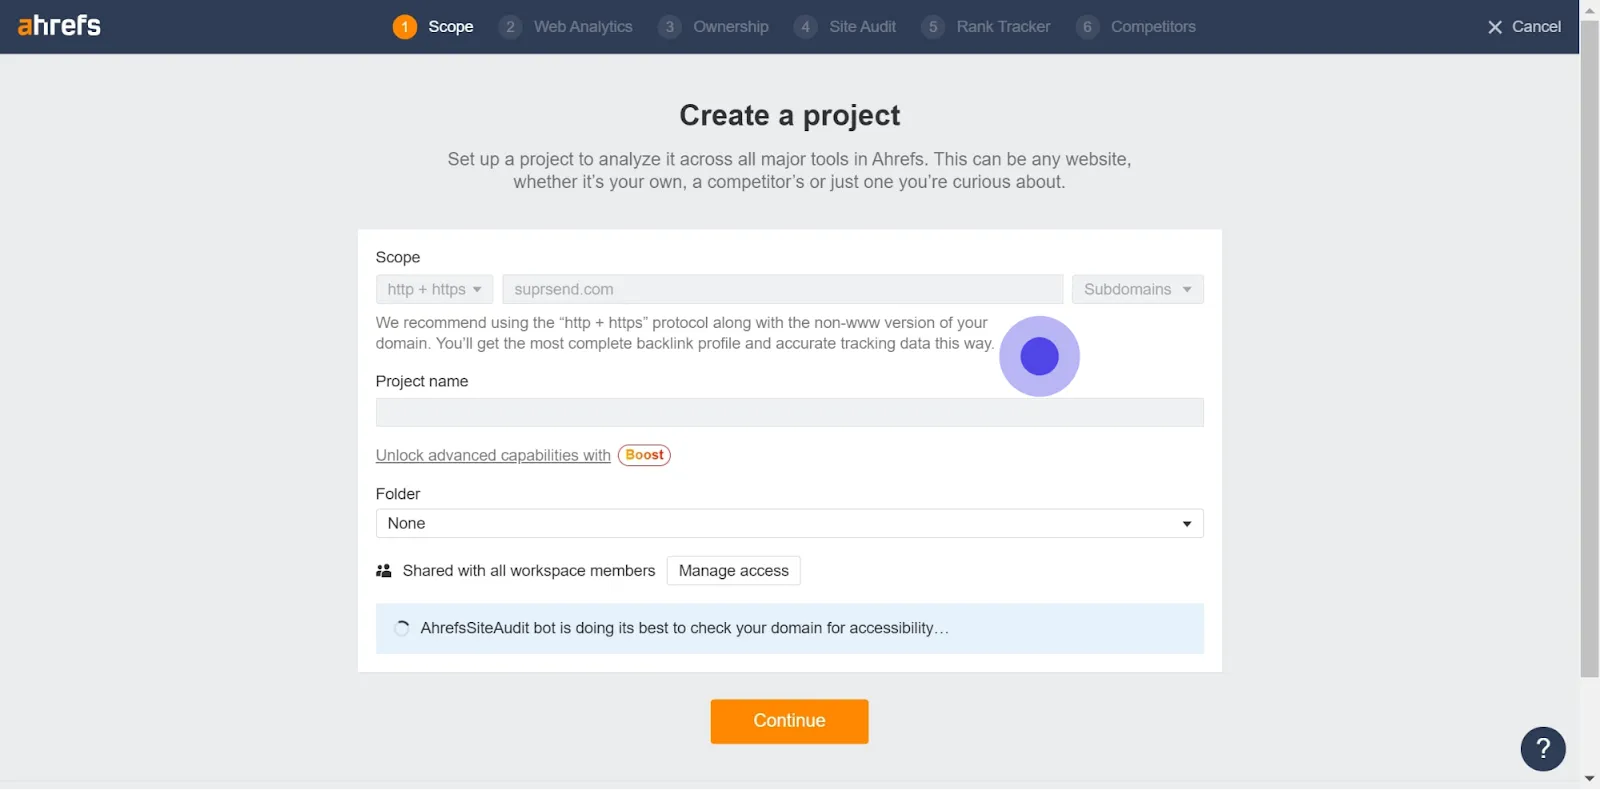The image size is (1600, 790).
Task: Click the workspace members people icon
Action: (x=384, y=571)
